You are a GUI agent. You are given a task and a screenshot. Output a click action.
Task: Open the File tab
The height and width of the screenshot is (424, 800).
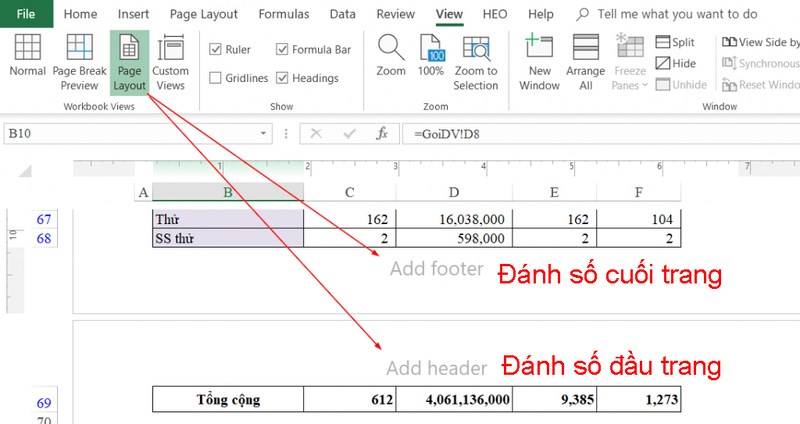[26, 14]
